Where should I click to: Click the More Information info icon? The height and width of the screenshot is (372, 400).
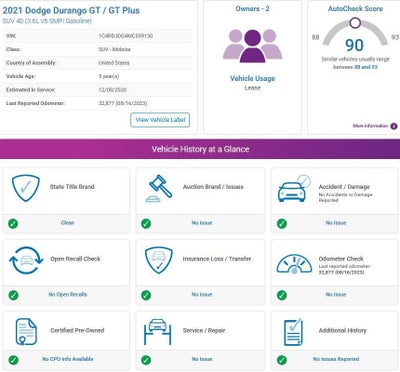(394, 126)
